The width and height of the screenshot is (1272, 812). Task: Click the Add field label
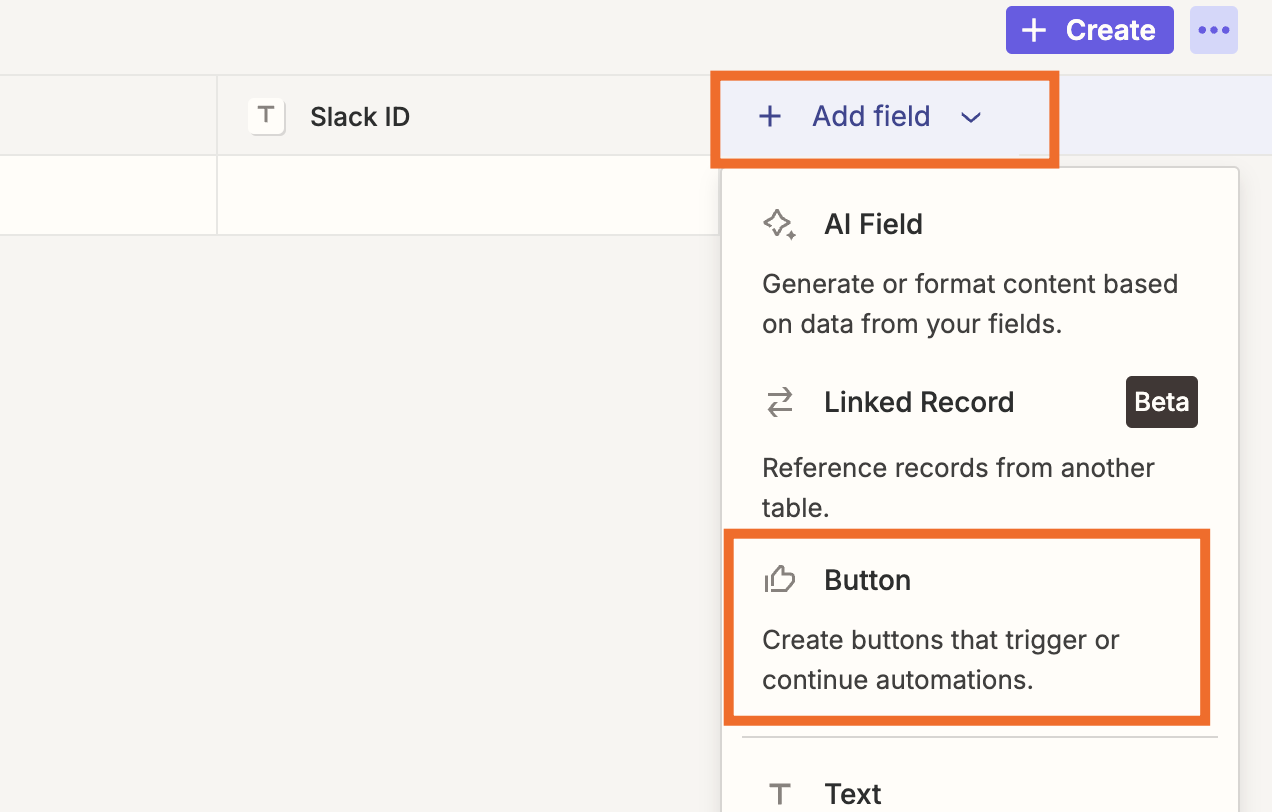click(871, 117)
